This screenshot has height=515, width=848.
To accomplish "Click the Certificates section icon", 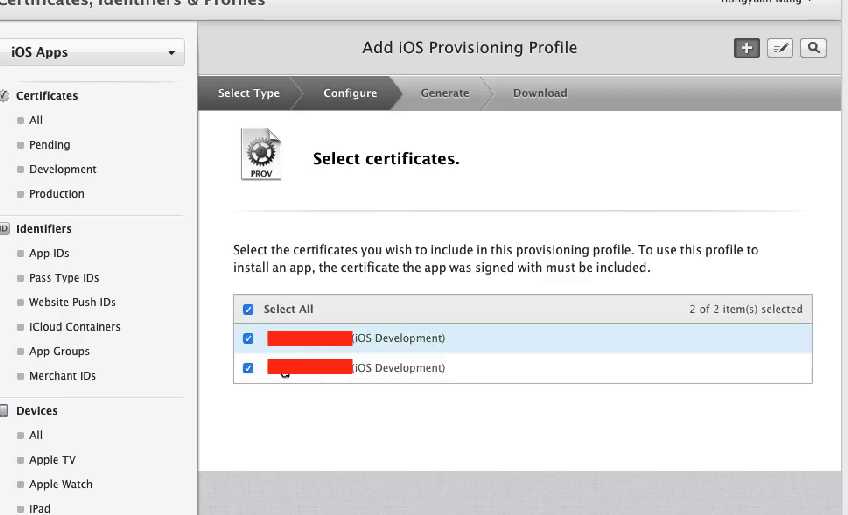I will pyautogui.click(x=5, y=96).
